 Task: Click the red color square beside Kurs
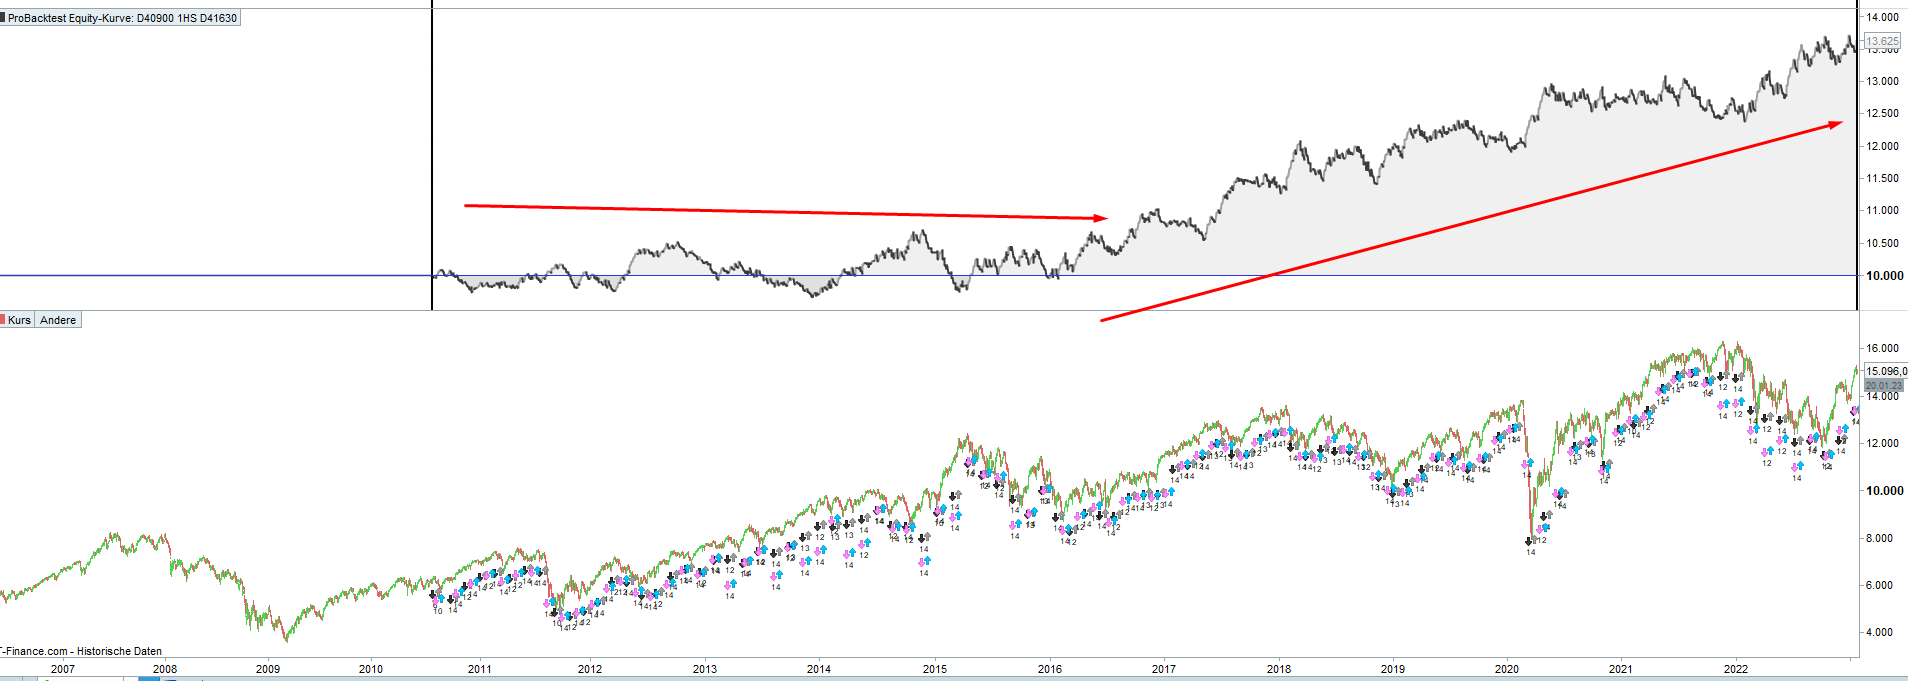3,320
